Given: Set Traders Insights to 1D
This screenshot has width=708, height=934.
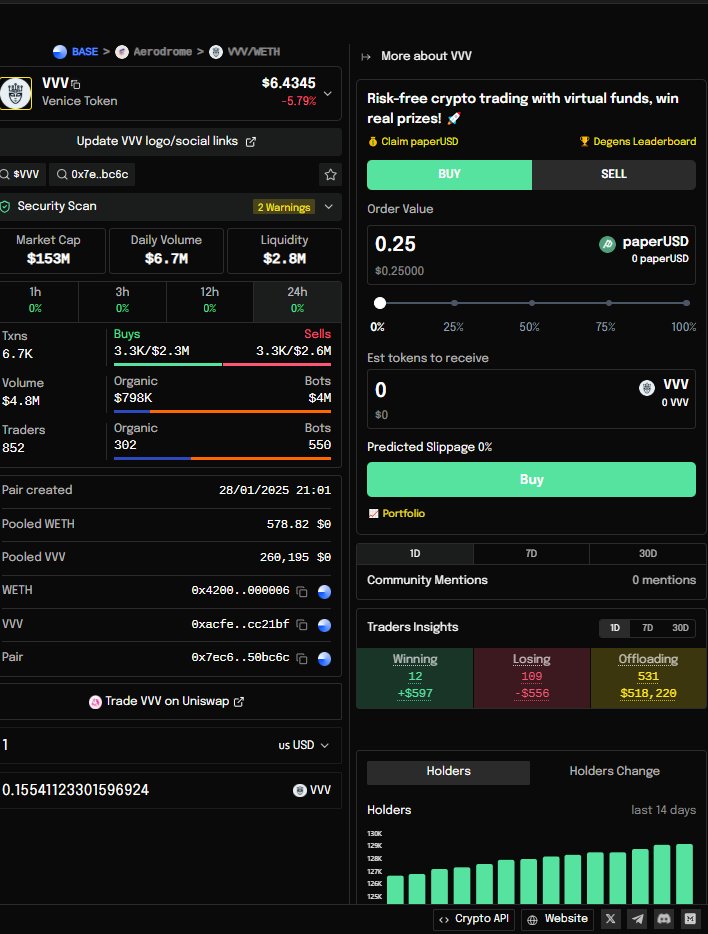Looking at the screenshot, I should 615,628.
